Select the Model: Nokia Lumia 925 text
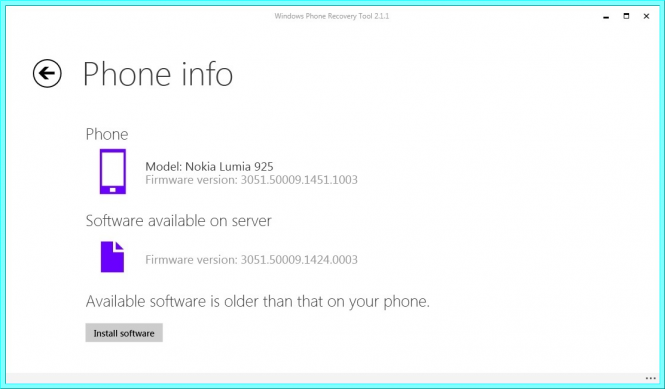The height and width of the screenshot is (389, 665). click(209, 166)
